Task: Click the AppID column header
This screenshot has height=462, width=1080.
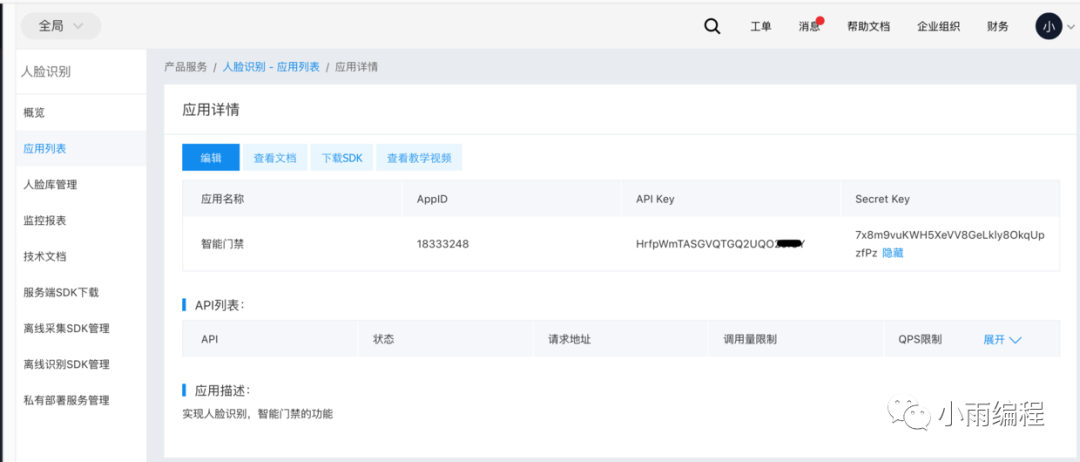Action: [433, 199]
